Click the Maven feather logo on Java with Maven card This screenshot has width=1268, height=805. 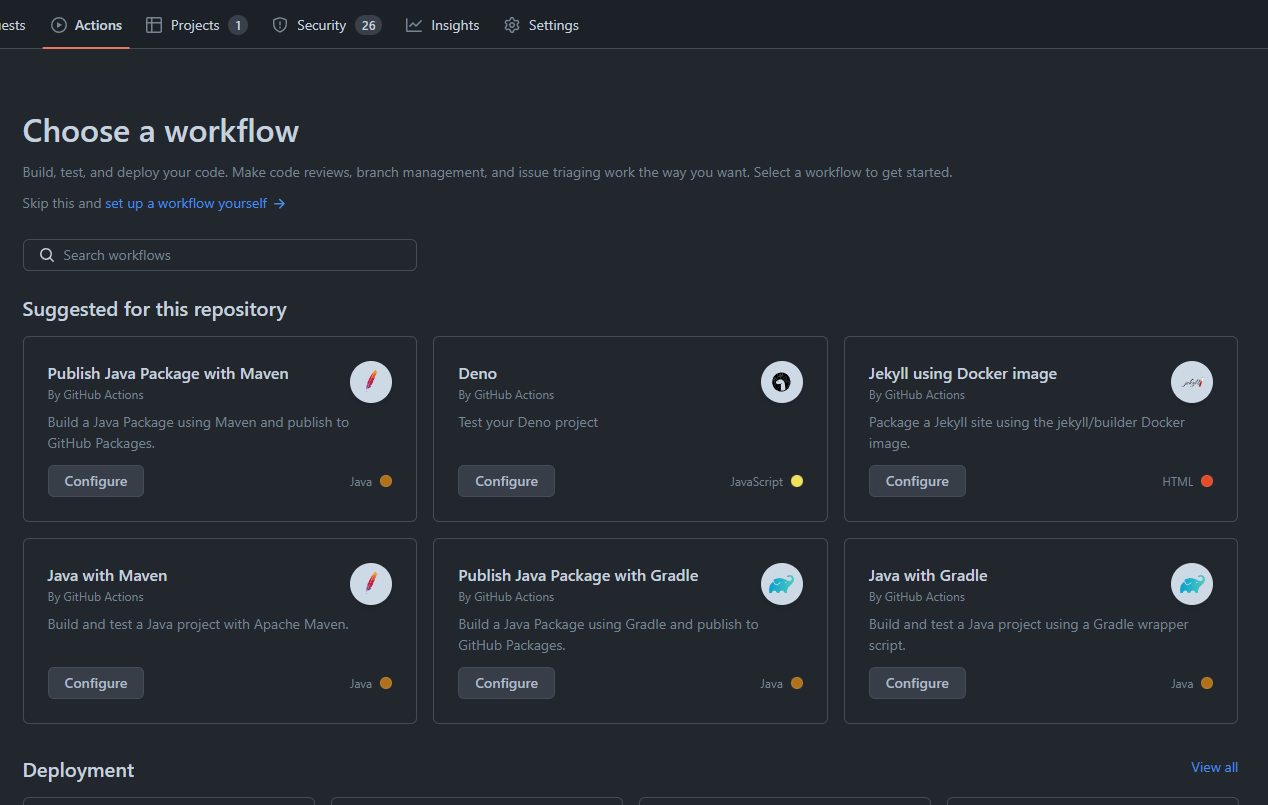coord(371,584)
